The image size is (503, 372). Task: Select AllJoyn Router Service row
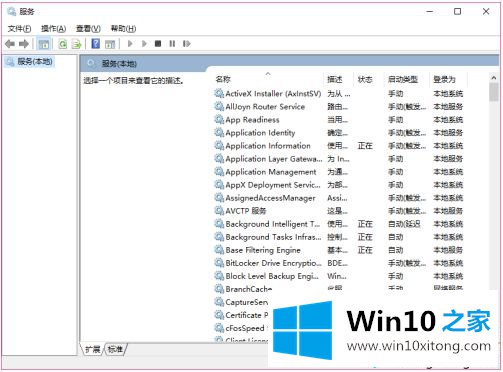[339, 107]
